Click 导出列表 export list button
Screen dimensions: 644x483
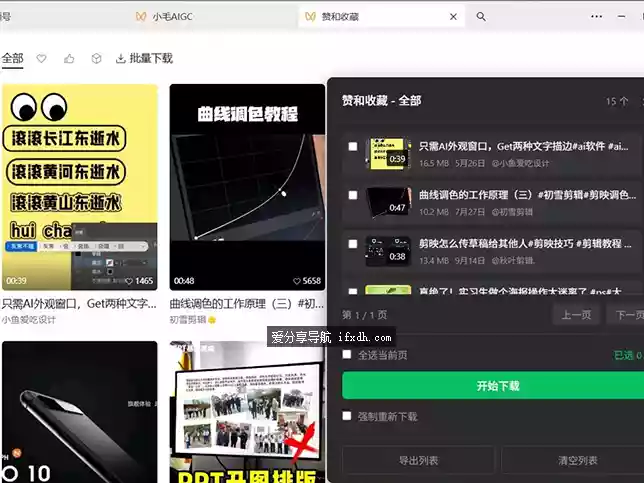click(x=418, y=460)
